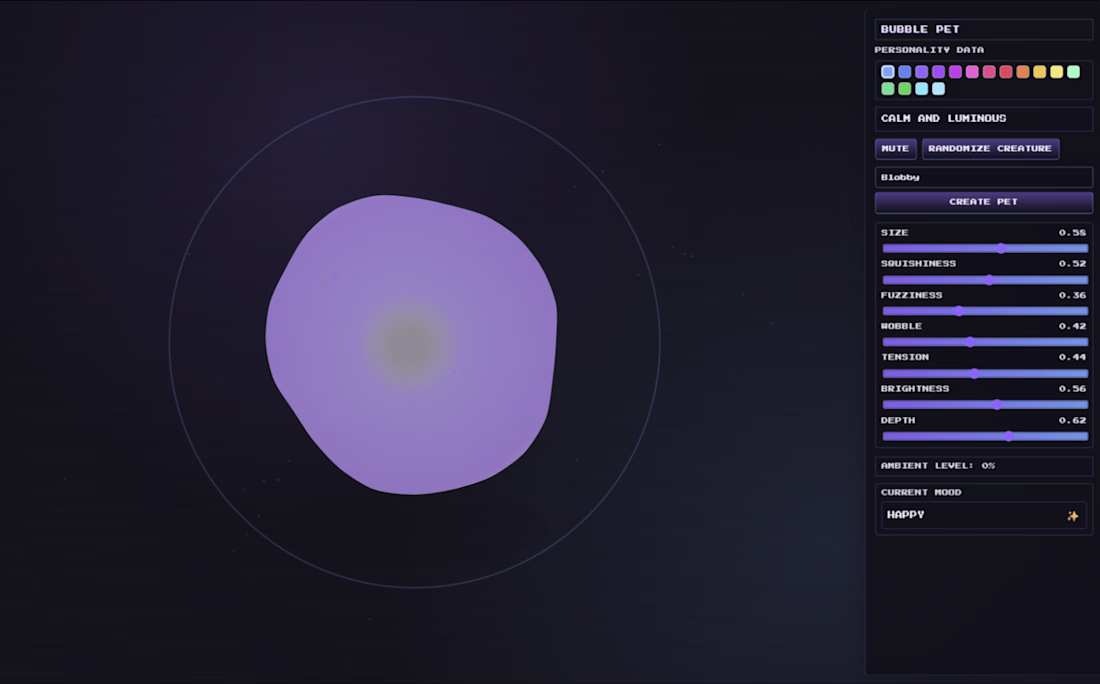Click the Size value 0.58
The height and width of the screenshot is (684, 1100).
coord(1072,233)
